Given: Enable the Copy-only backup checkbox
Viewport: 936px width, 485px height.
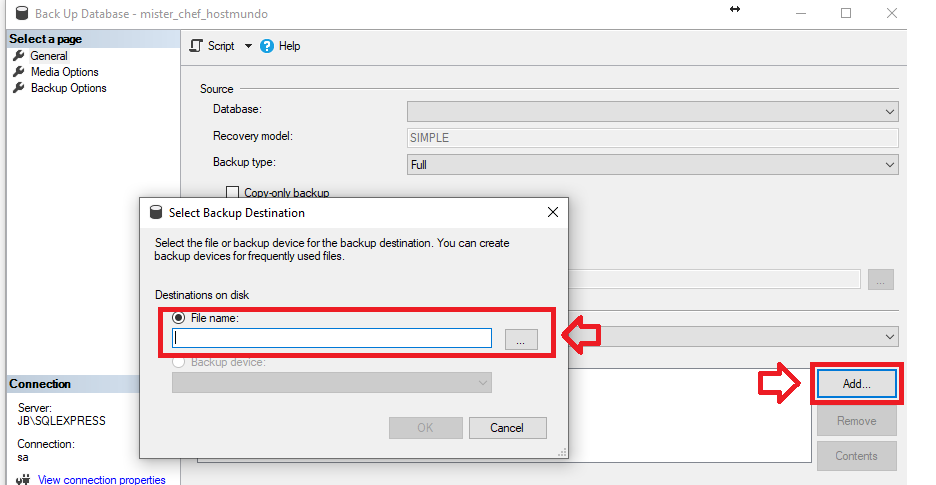Looking at the screenshot, I should click(232, 193).
